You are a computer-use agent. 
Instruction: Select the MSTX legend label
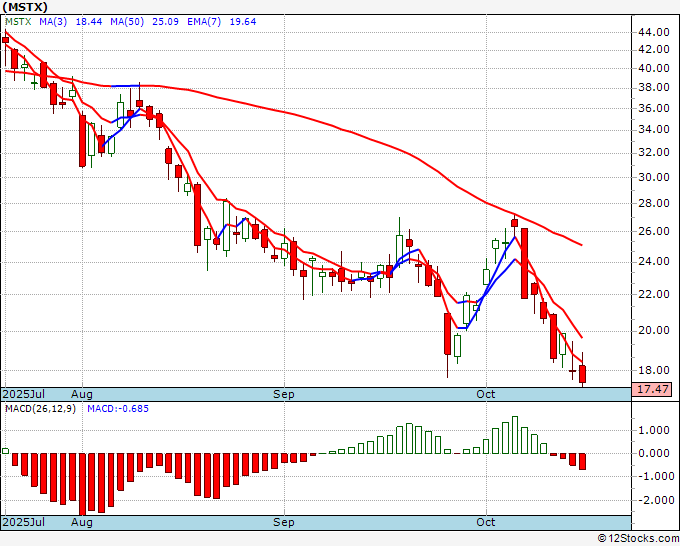click(18, 22)
